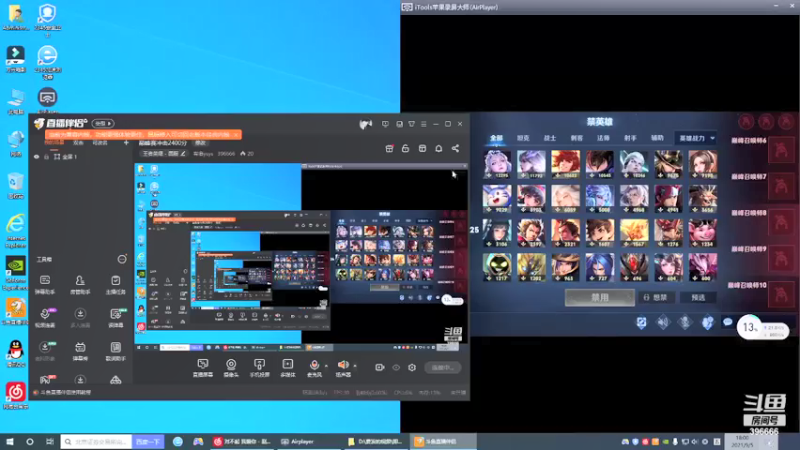Open the 多人连麦 download tool
Viewport: 800px width, 450px height.
point(80,318)
